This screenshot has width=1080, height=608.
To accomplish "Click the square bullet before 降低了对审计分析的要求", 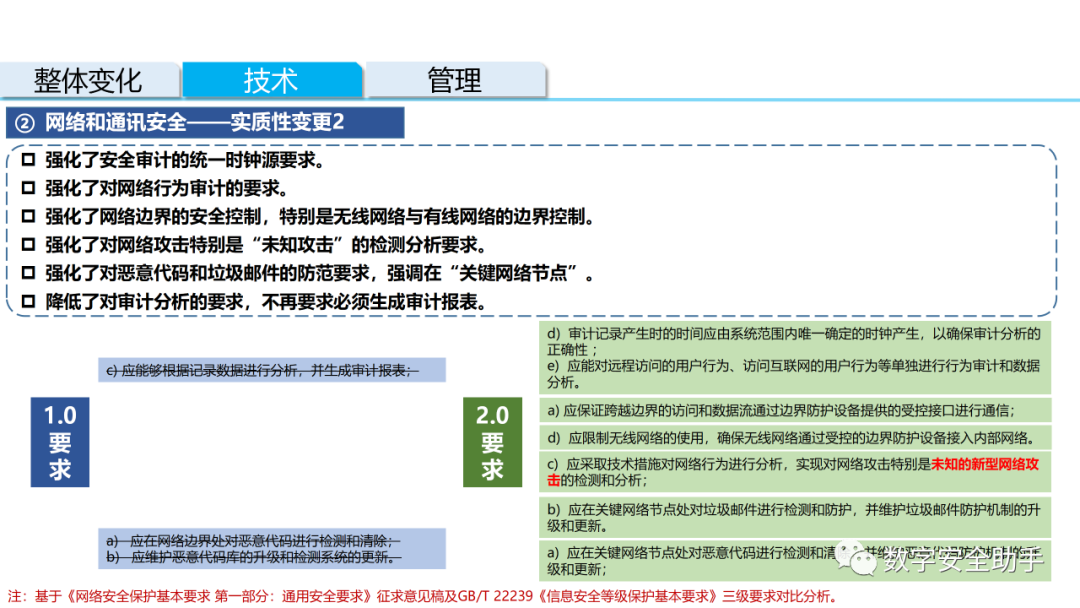I will click(x=28, y=301).
